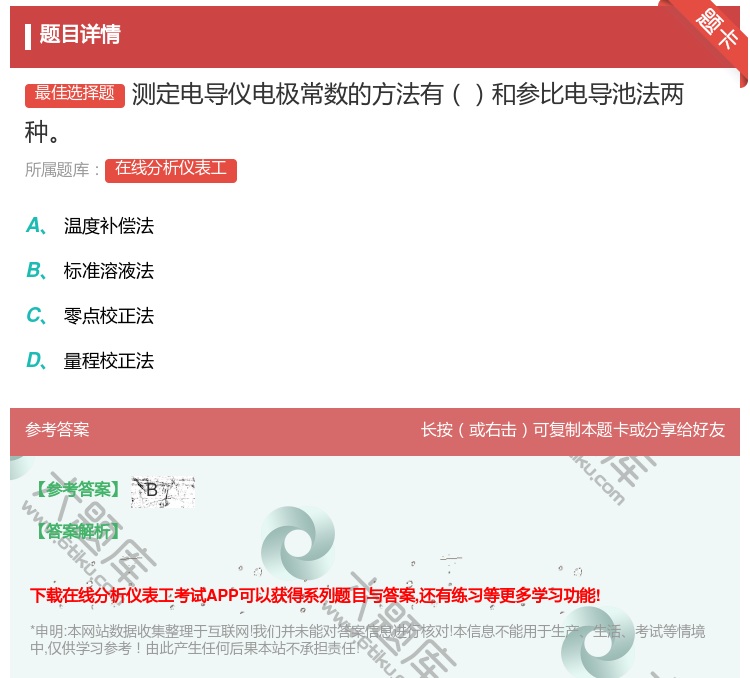Select option D 量程校正法
The height and width of the screenshot is (678, 750).
[x=90, y=361]
